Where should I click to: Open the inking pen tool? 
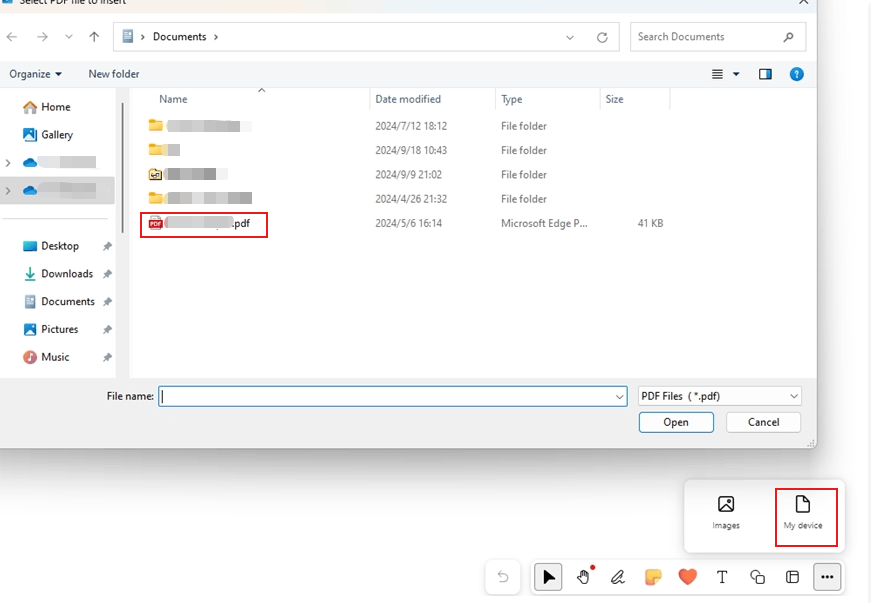(618, 577)
